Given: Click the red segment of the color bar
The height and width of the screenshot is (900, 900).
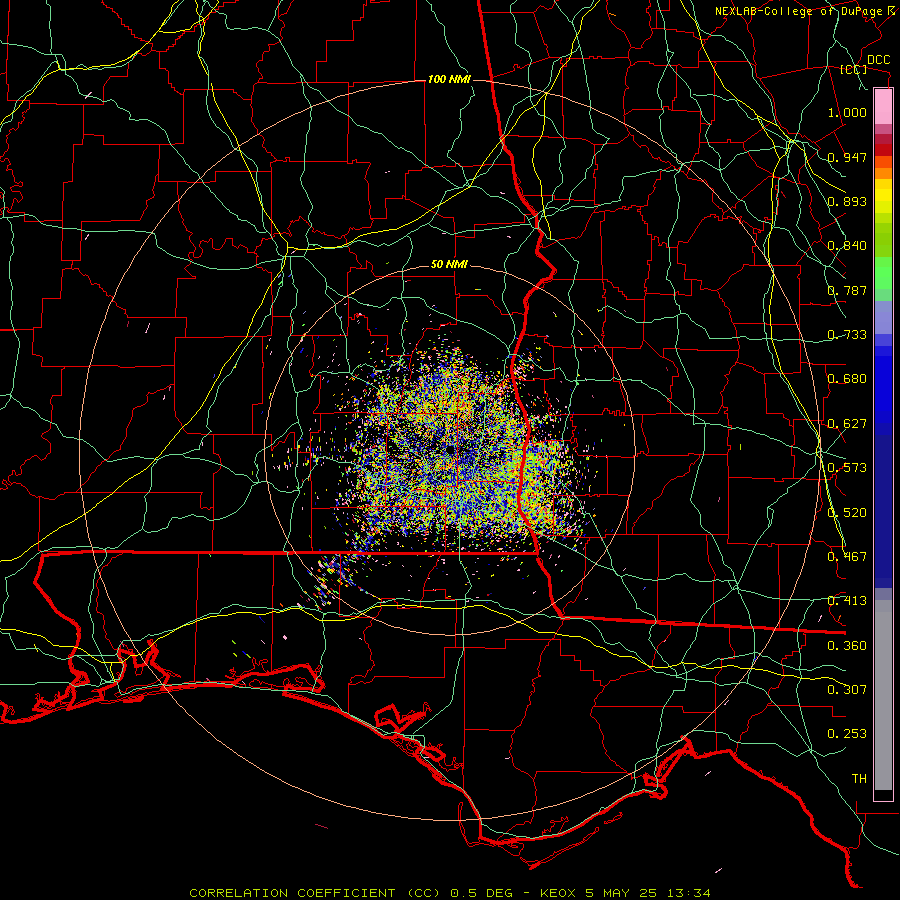Looking at the screenshot, I should 883,150.
